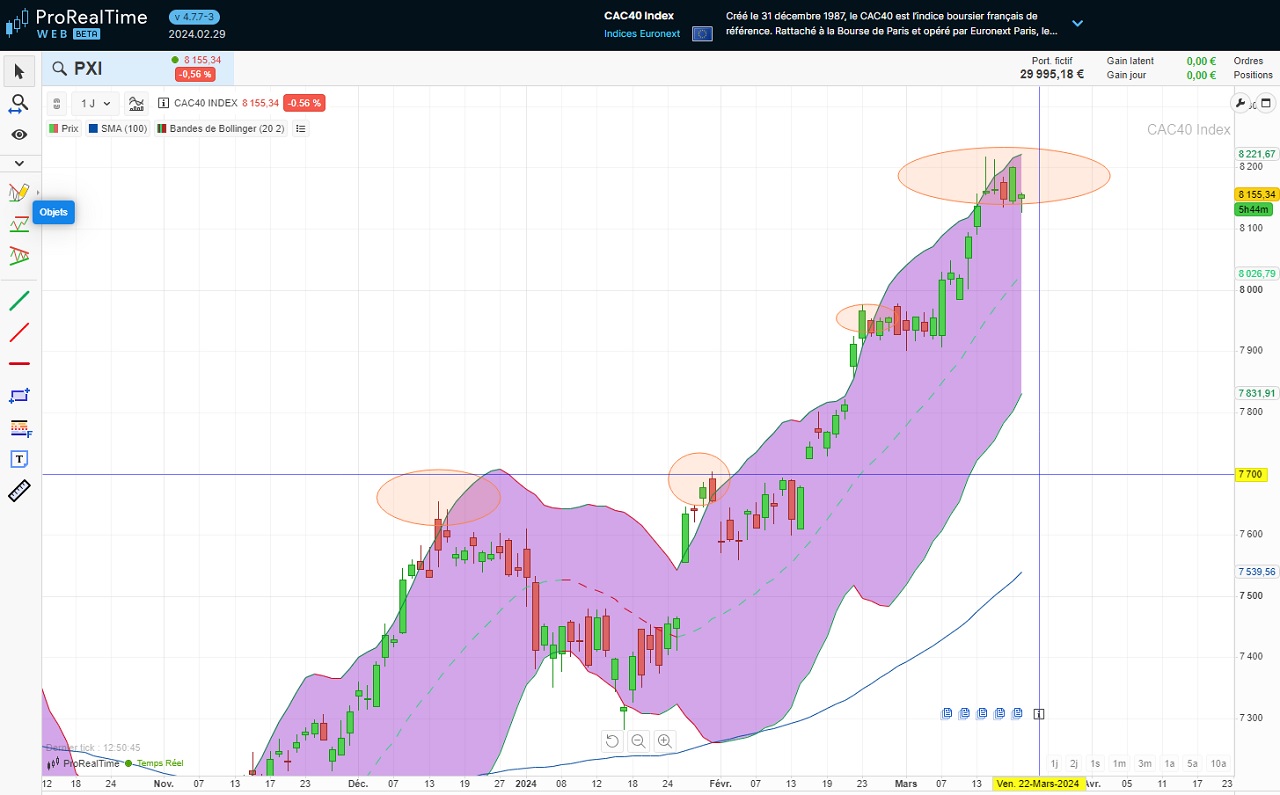1280x795 pixels.
Task: Select the text annotation tool
Action: 19,459
